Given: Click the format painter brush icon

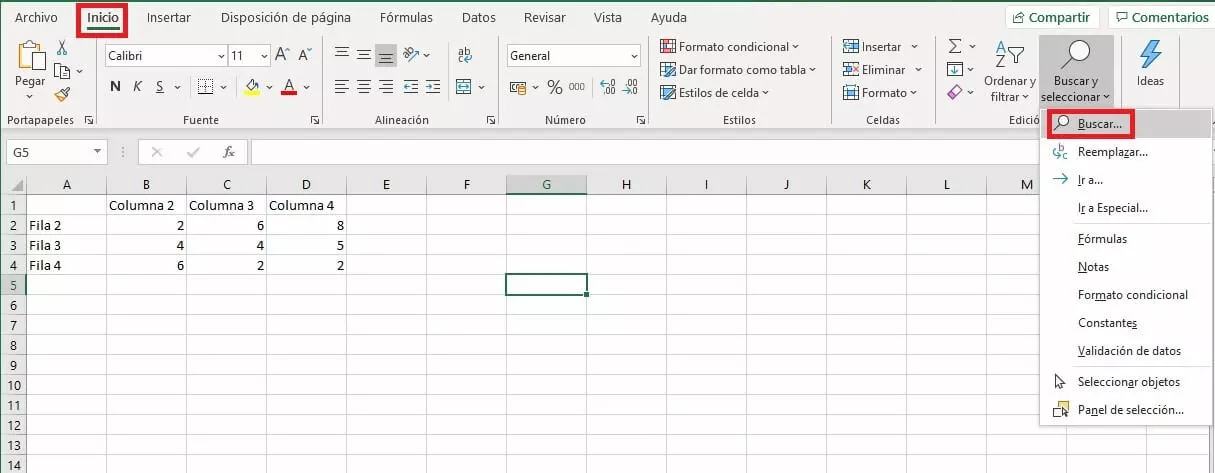Looking at the screenshot, I should click(62, 95).
